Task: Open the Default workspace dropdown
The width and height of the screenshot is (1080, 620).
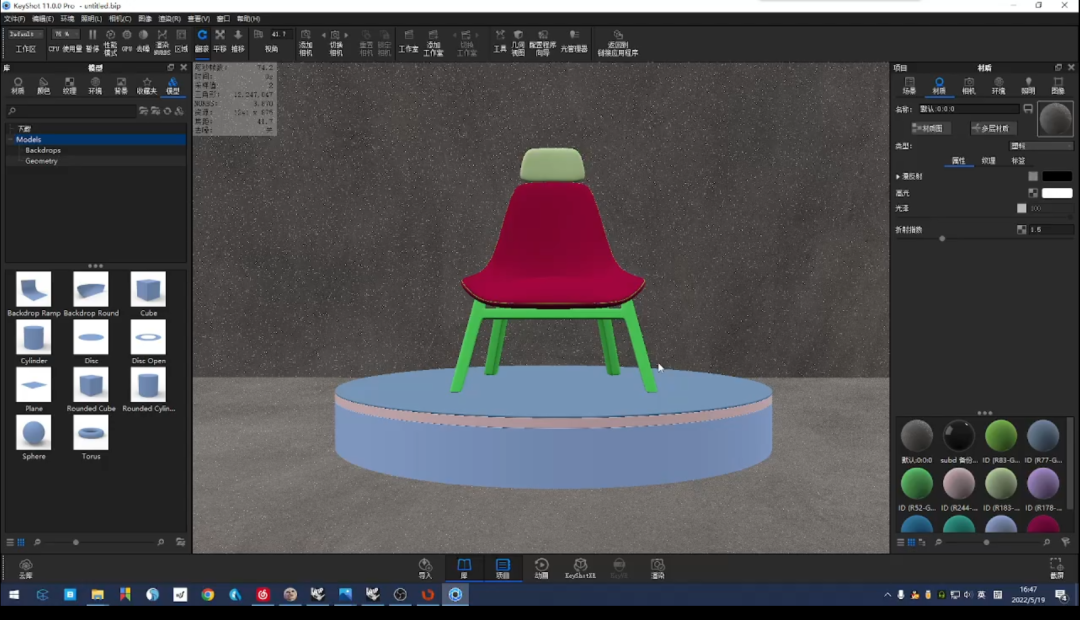Action: (x=25, y=34)
